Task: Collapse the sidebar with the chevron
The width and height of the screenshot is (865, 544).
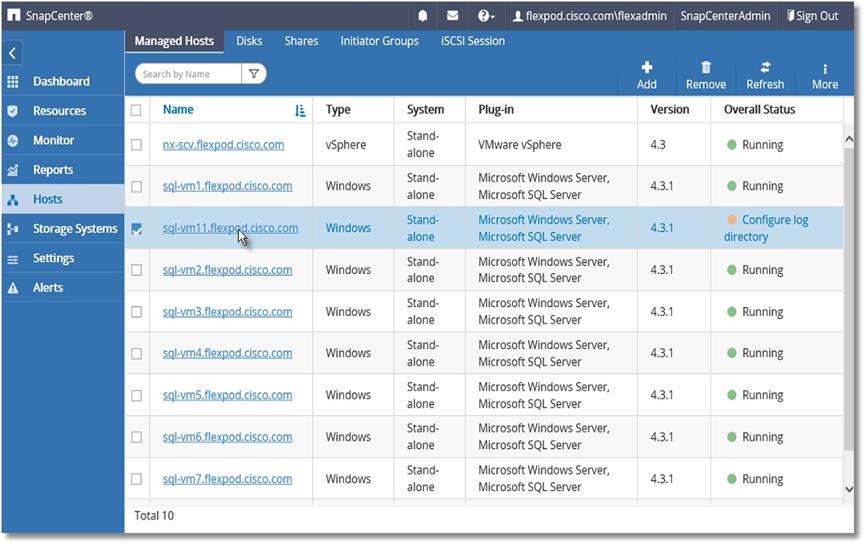Action: click(13, 53)
